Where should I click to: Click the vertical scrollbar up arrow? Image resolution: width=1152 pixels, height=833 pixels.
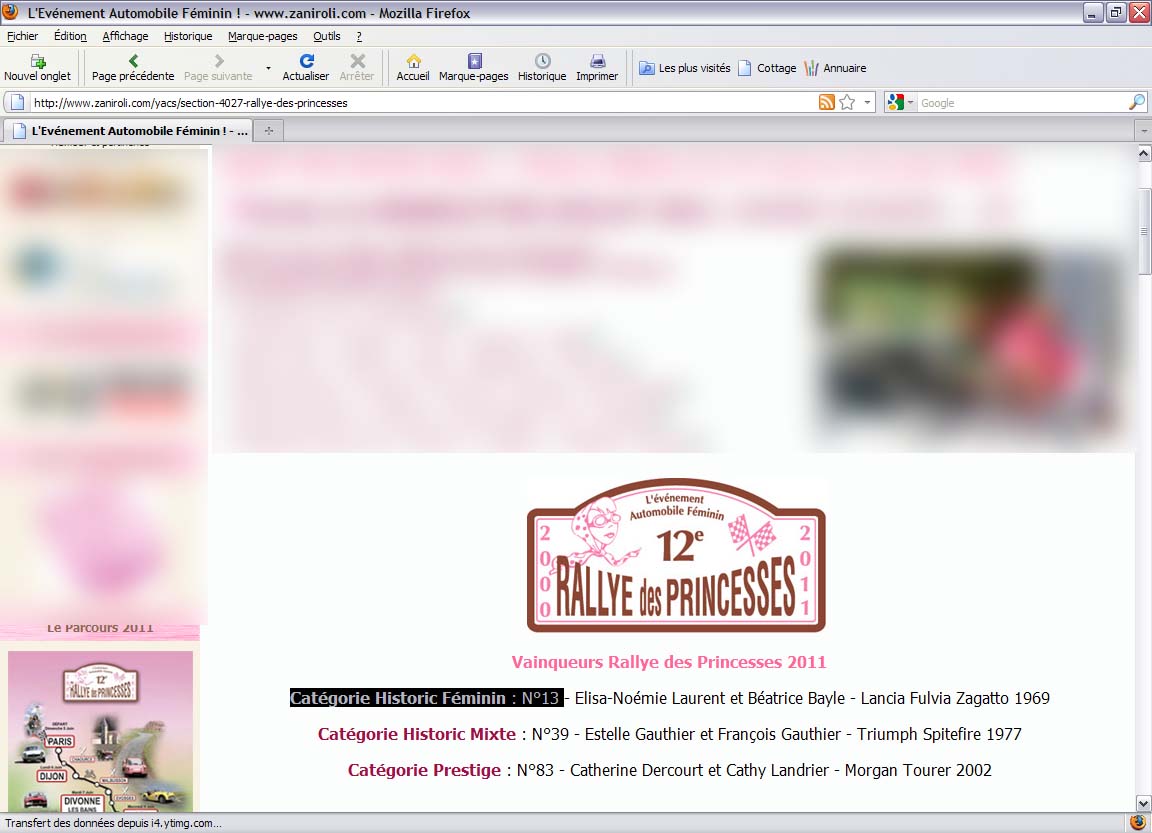pyautogui.click(x=1144, y=154)
